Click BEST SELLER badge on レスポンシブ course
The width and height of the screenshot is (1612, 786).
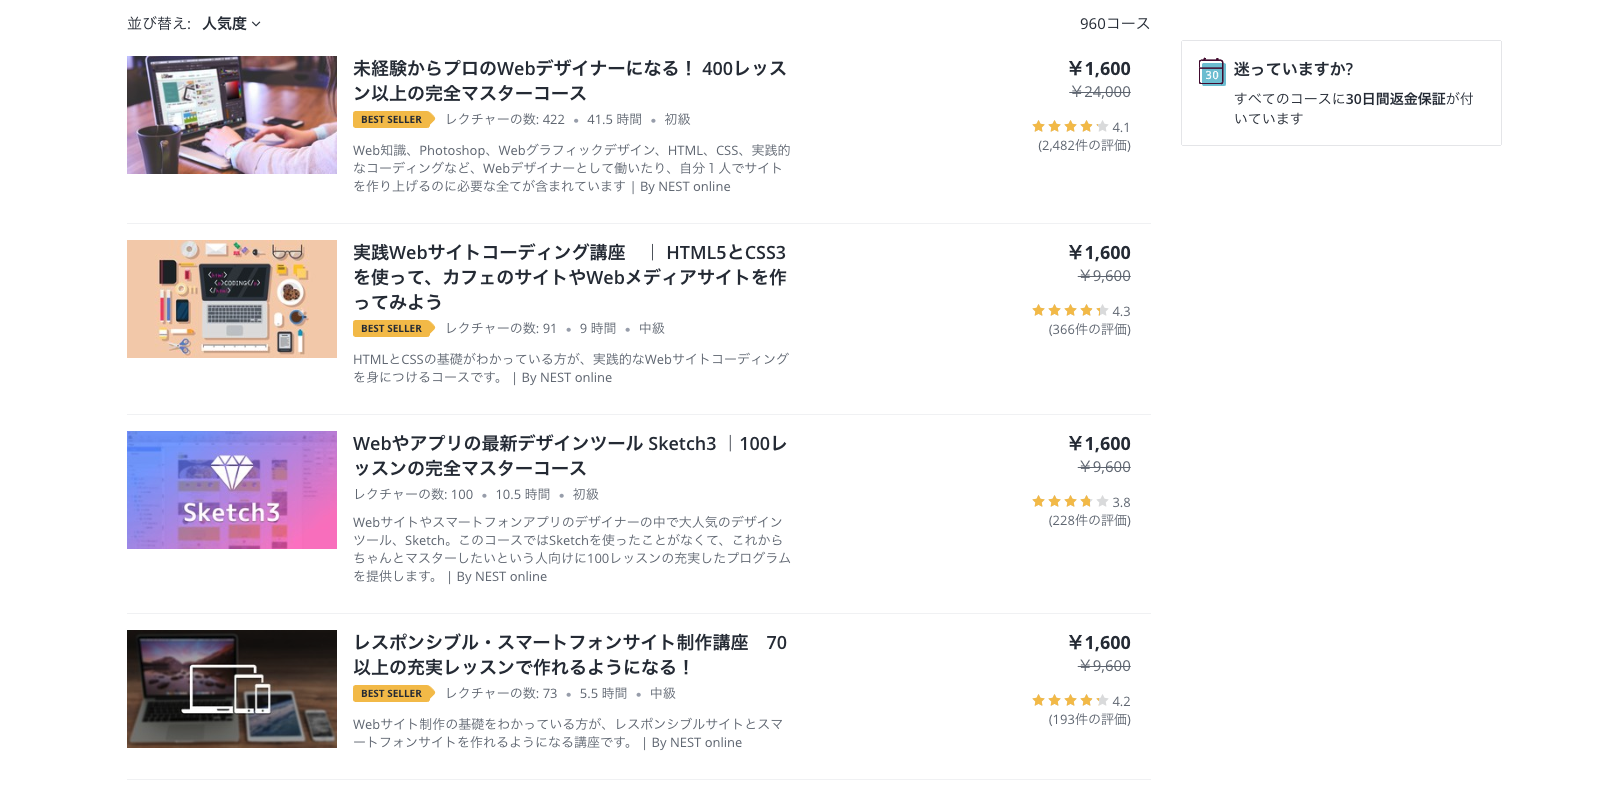click(x=393, y=693)
